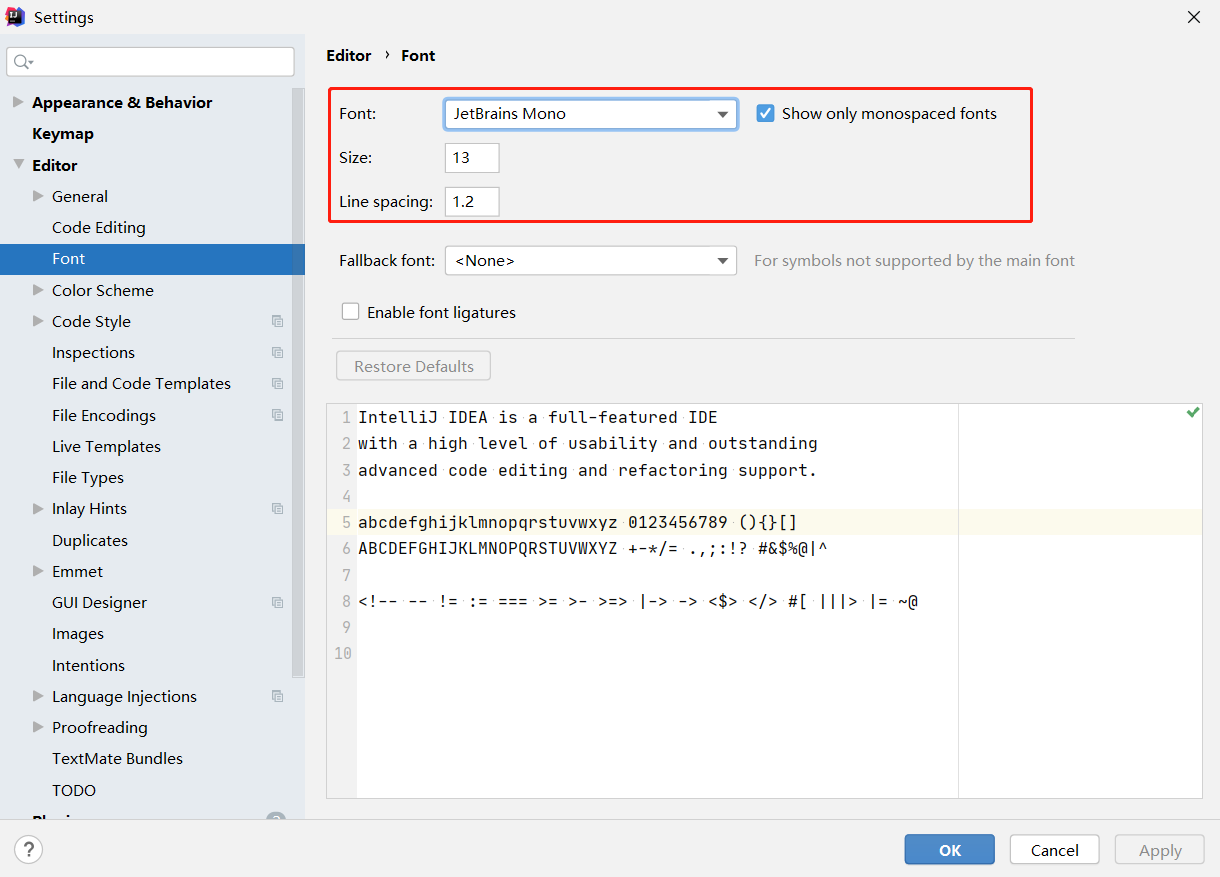Close the Settings dialog window

click(x=1193, y=17)
